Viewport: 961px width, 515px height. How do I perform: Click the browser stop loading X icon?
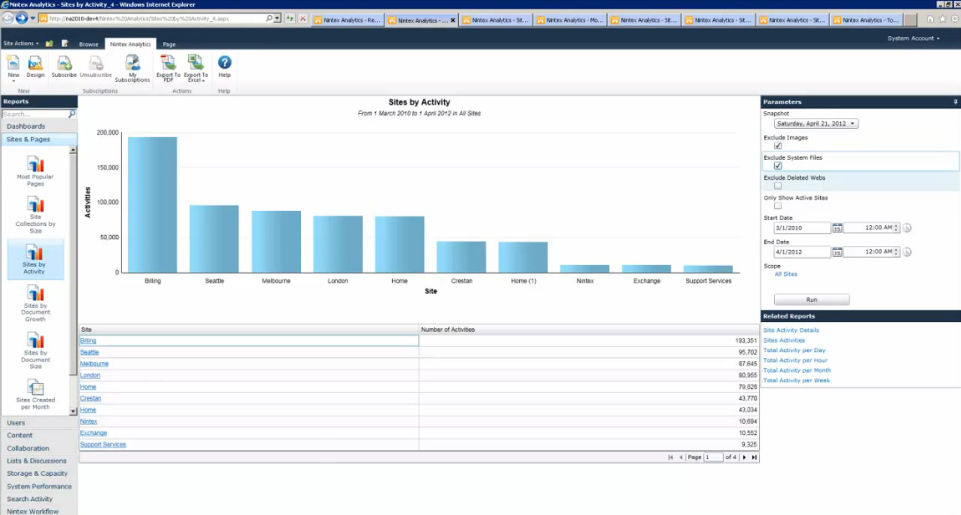(x=303, y=19)
